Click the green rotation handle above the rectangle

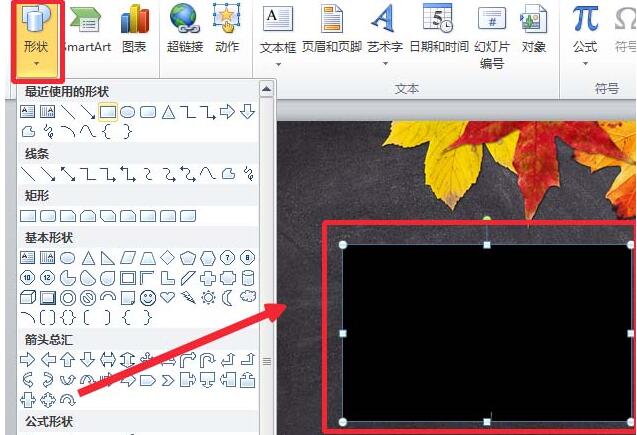tap(487, 218)
